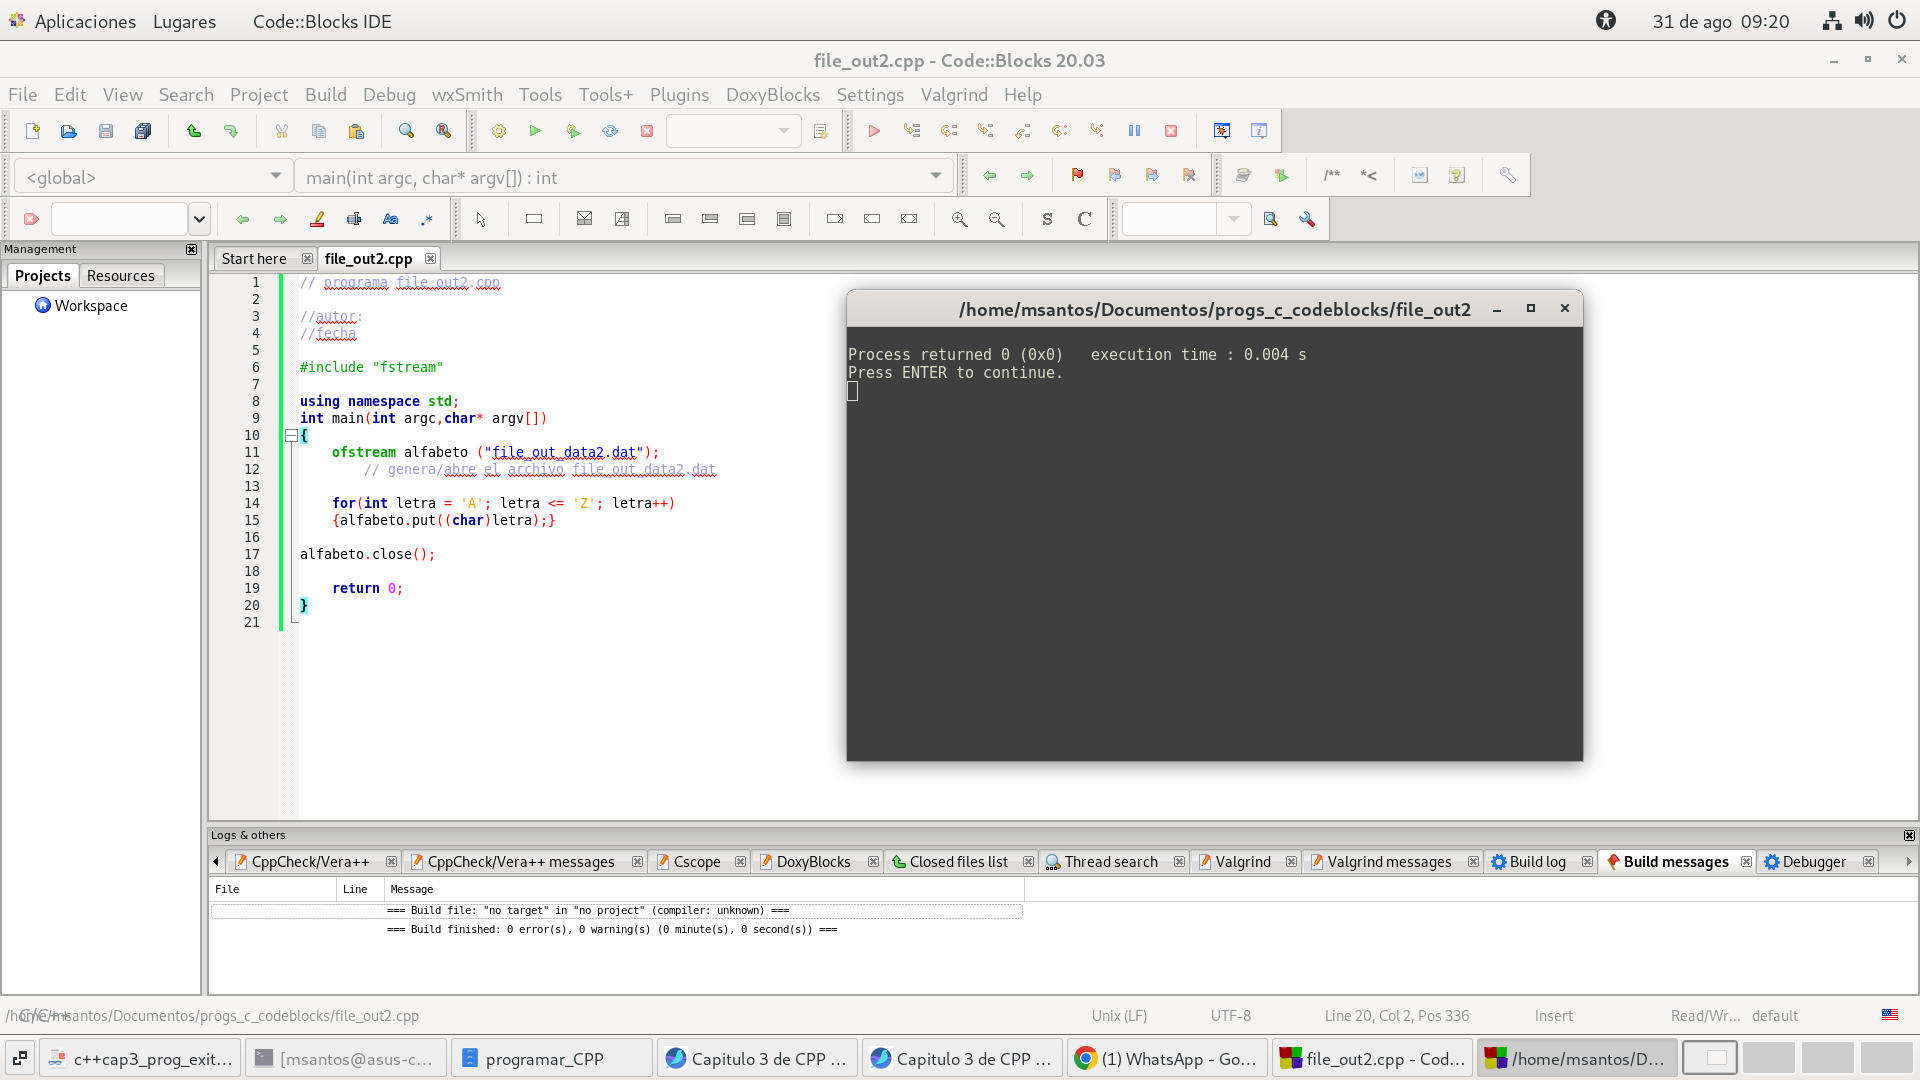Toggle Match case in incremental search
The width and height of the screenshot is (1920, 1080).
(x=390, y=219)
